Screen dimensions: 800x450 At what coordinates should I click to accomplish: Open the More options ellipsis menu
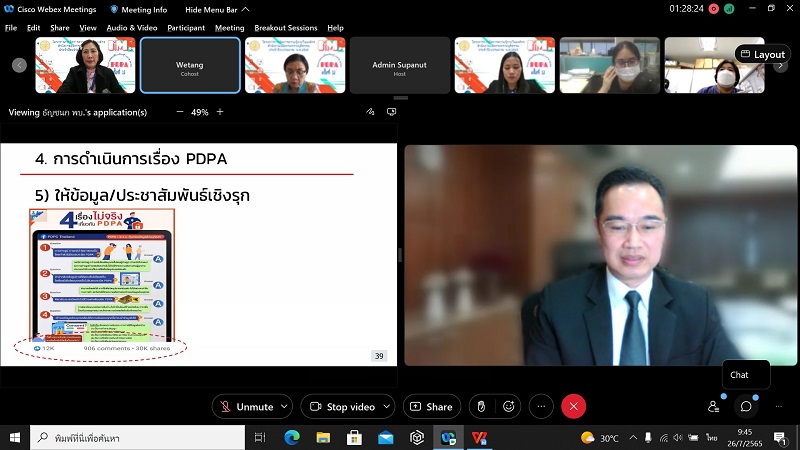coord(541,407)
